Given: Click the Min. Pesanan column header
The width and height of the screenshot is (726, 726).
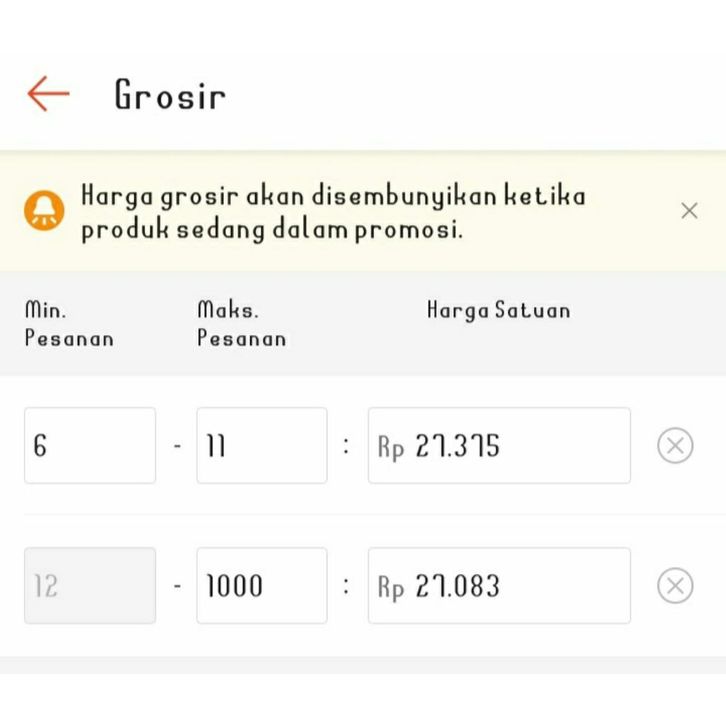Looking at the screenshot, I should 69,324.
